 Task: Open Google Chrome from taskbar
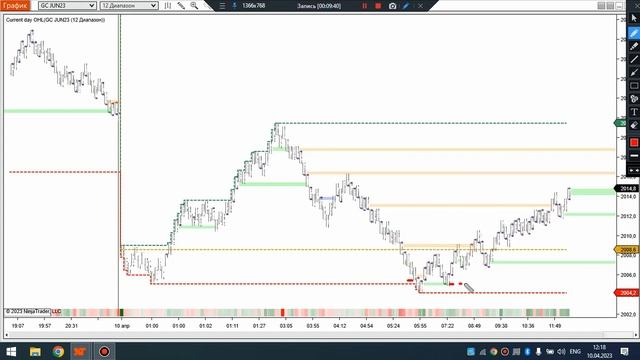(x=58, y=351)
